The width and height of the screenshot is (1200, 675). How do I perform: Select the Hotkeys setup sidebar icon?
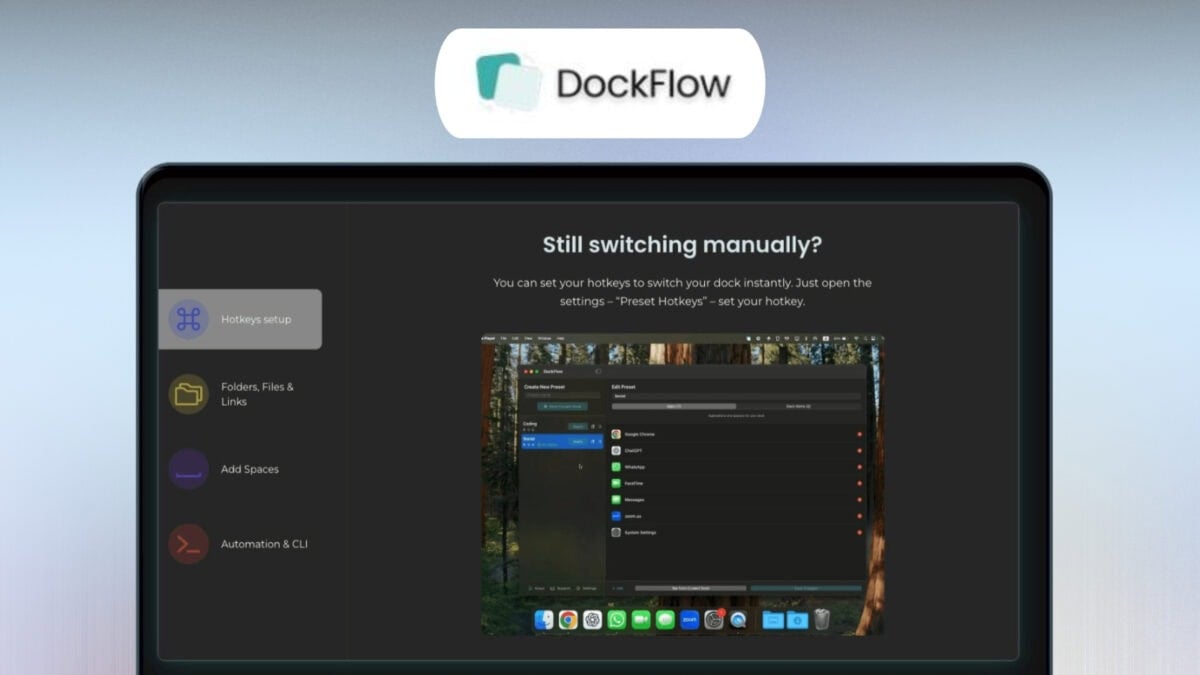point(191,319)
